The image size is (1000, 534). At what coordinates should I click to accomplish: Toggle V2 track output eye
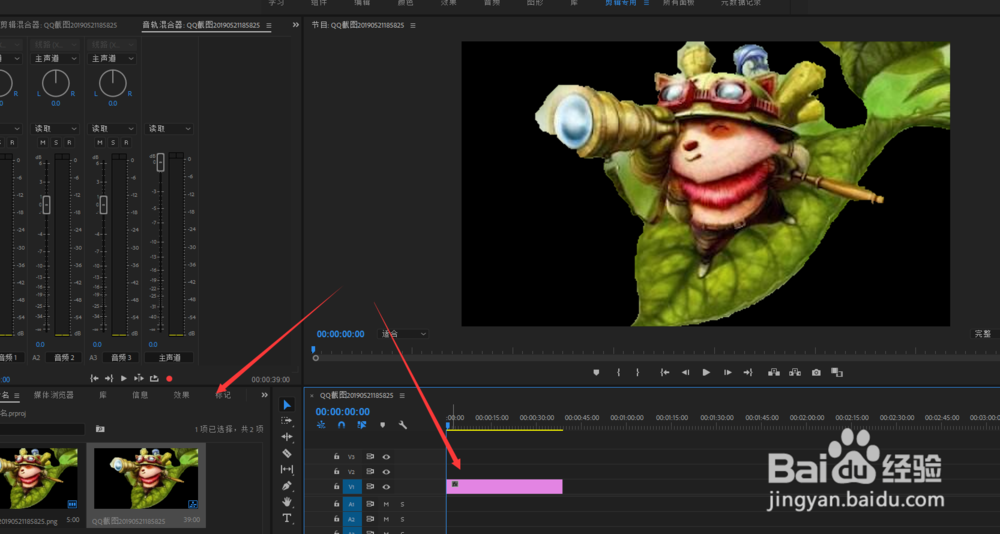click(386, 471)
